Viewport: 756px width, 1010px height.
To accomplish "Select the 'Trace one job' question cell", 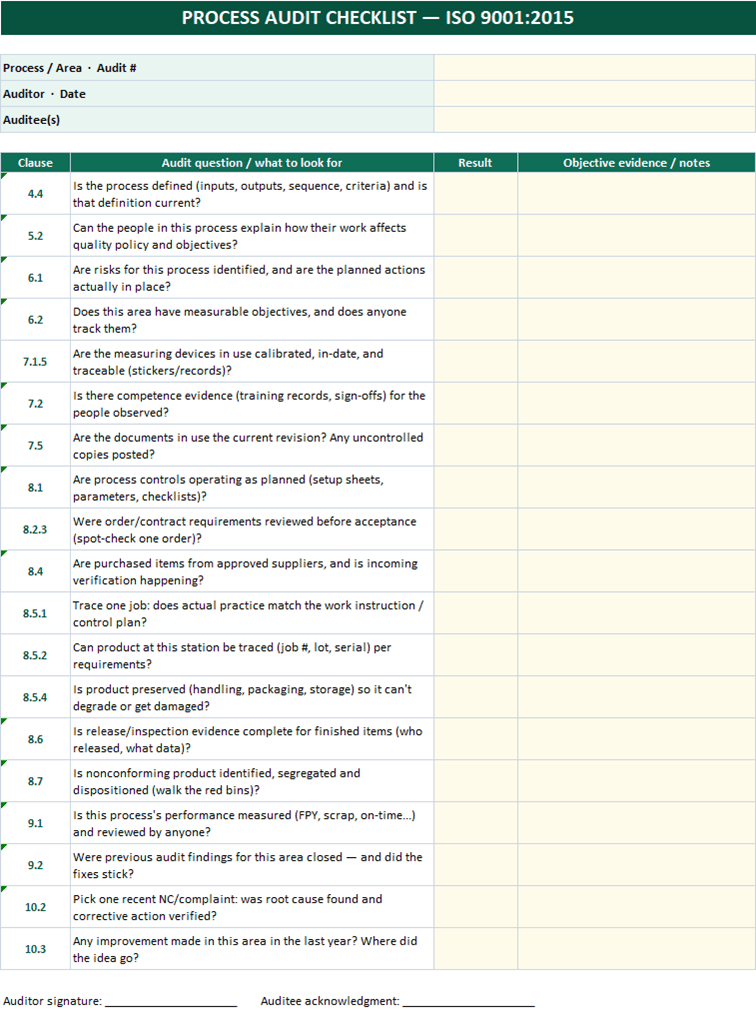I will point(252,613).
